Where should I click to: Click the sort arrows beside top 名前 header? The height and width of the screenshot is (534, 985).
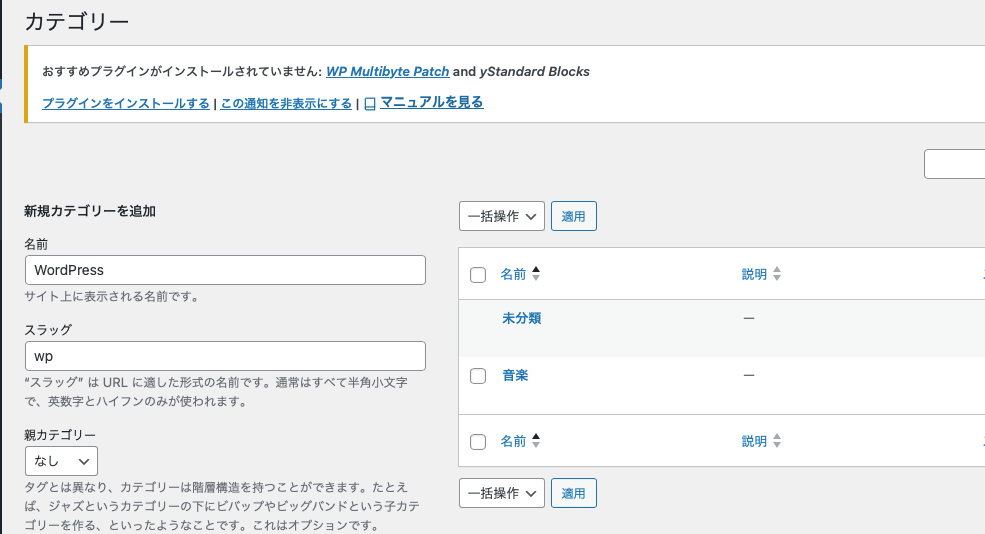click(536, 274)
